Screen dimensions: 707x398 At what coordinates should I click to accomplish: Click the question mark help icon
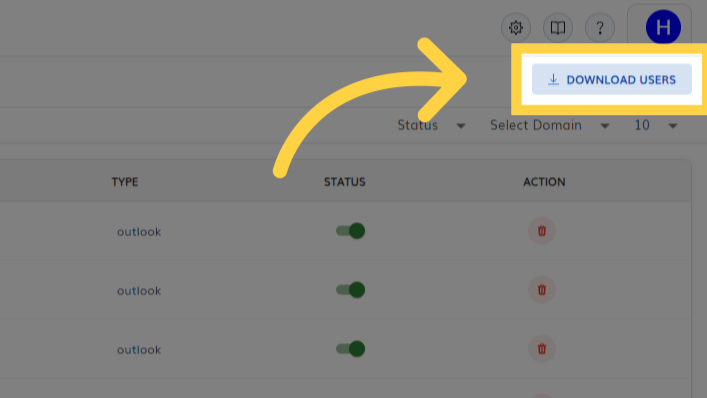(600, 27)
